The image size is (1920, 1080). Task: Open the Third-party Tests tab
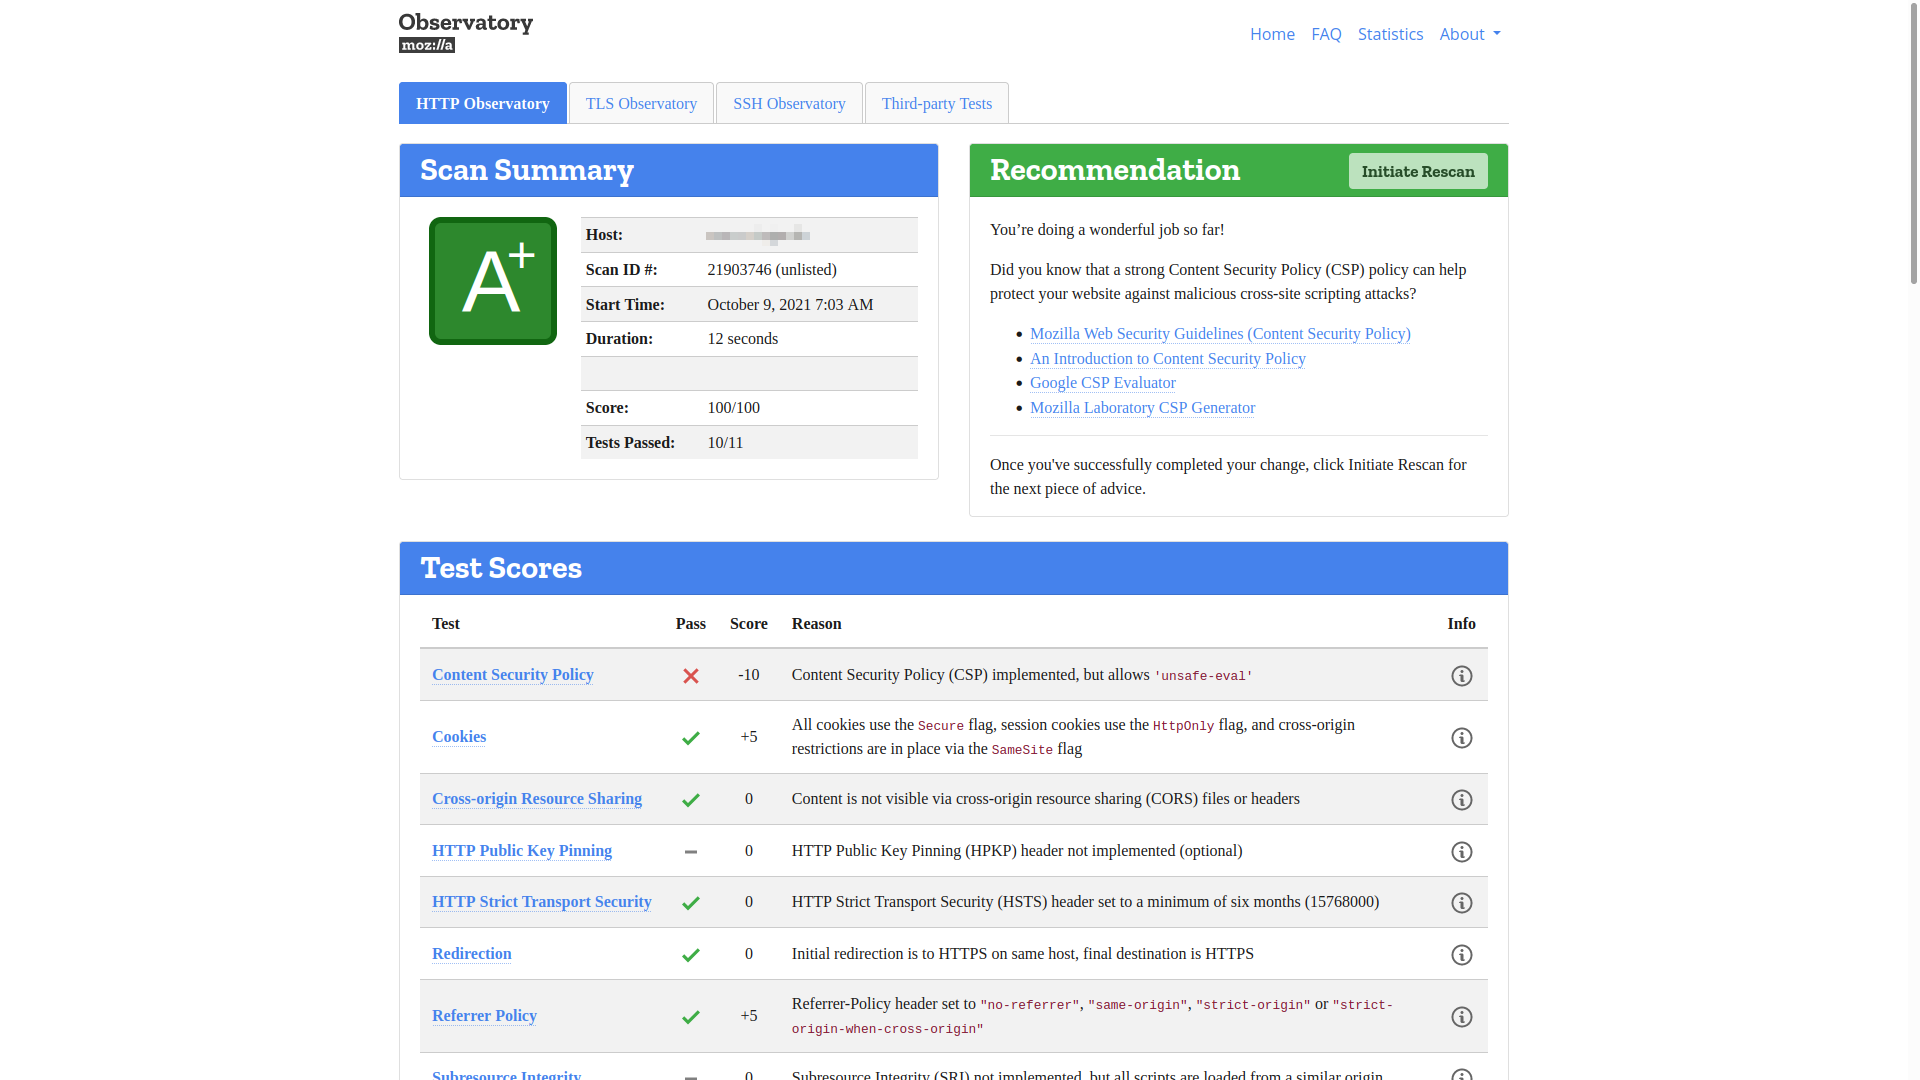[937, 103]
